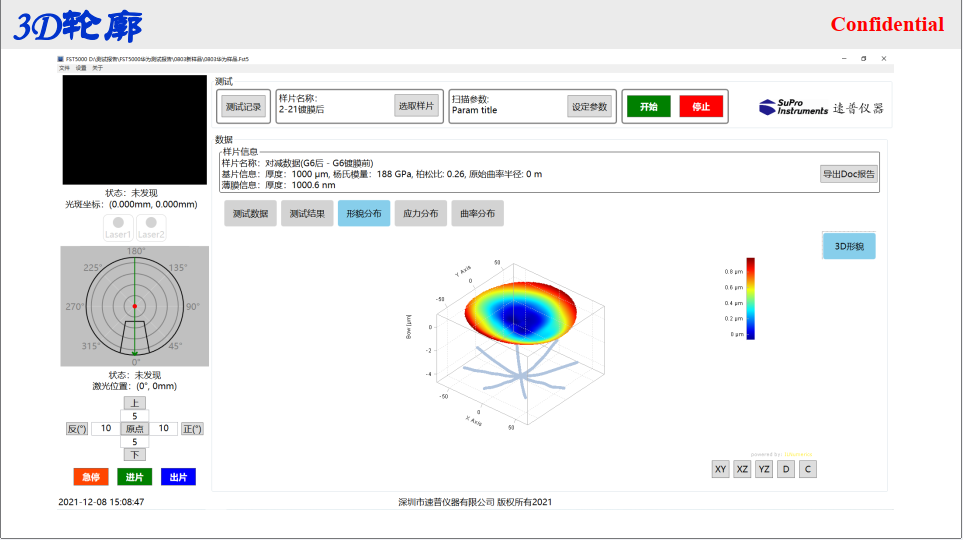Click the D plot view button
Image resolution: width=963 pixels, height=540 pixels.
[x=786, y=469]
